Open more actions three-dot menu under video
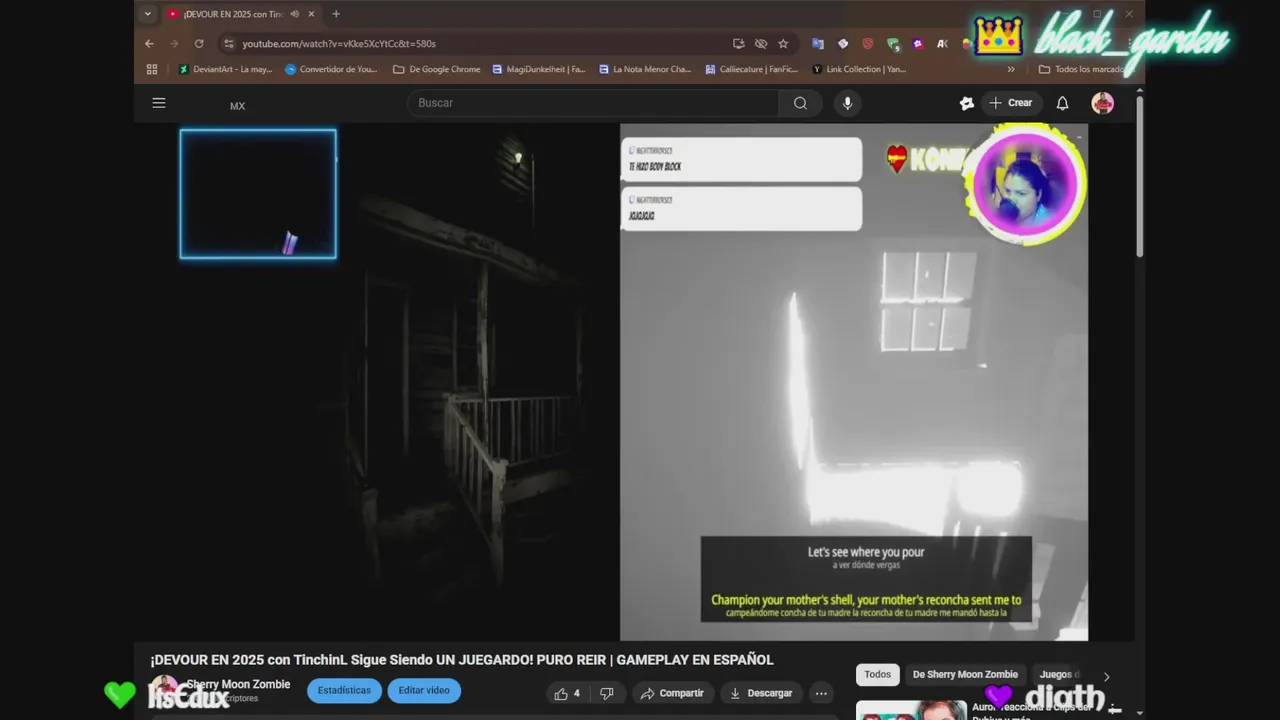 [821, 693]
